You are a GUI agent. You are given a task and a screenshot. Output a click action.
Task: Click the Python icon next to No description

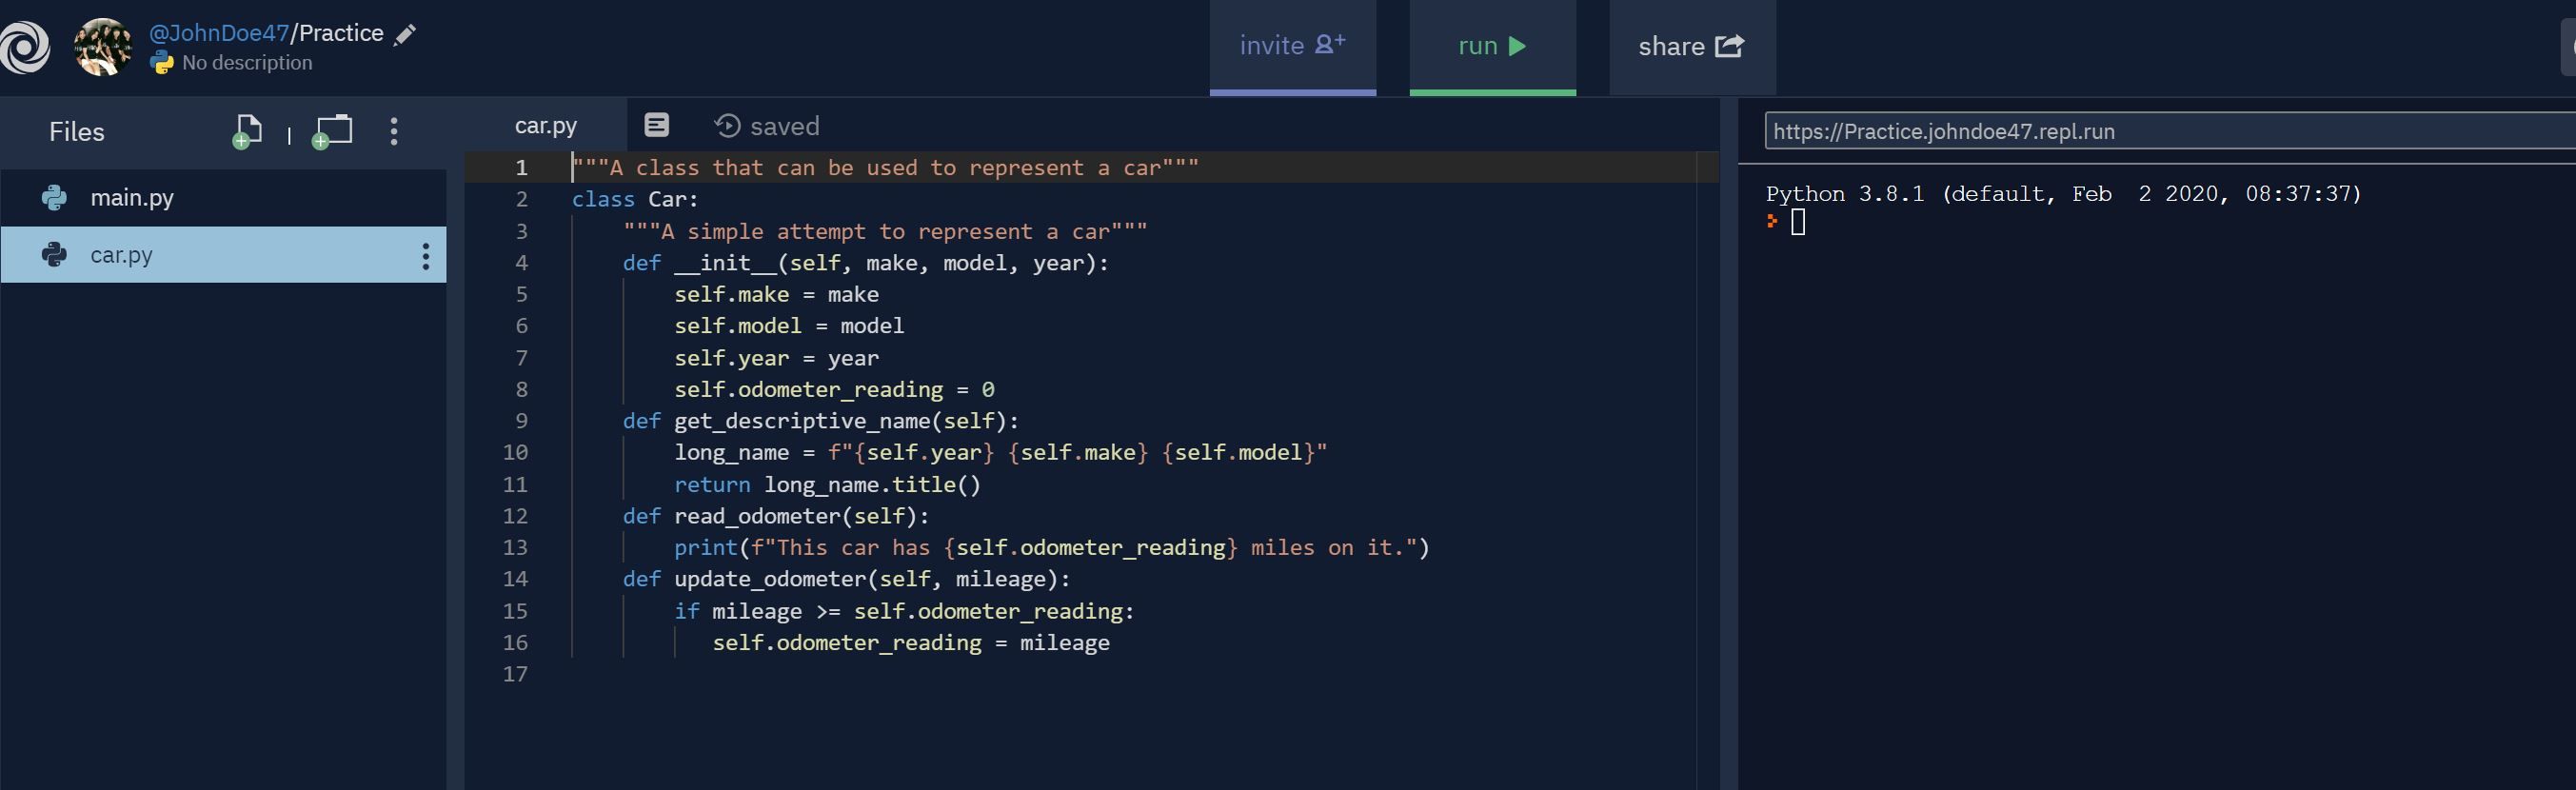point(161,63)
